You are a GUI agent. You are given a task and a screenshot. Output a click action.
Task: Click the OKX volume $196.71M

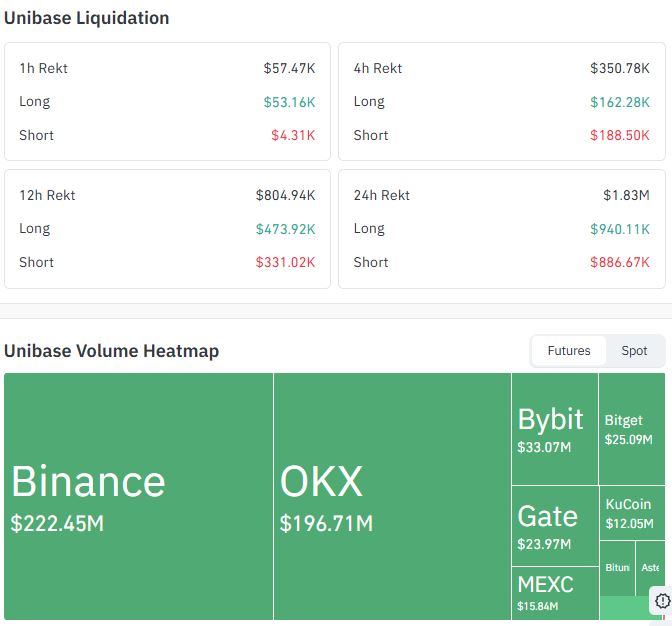pos(326,523)
